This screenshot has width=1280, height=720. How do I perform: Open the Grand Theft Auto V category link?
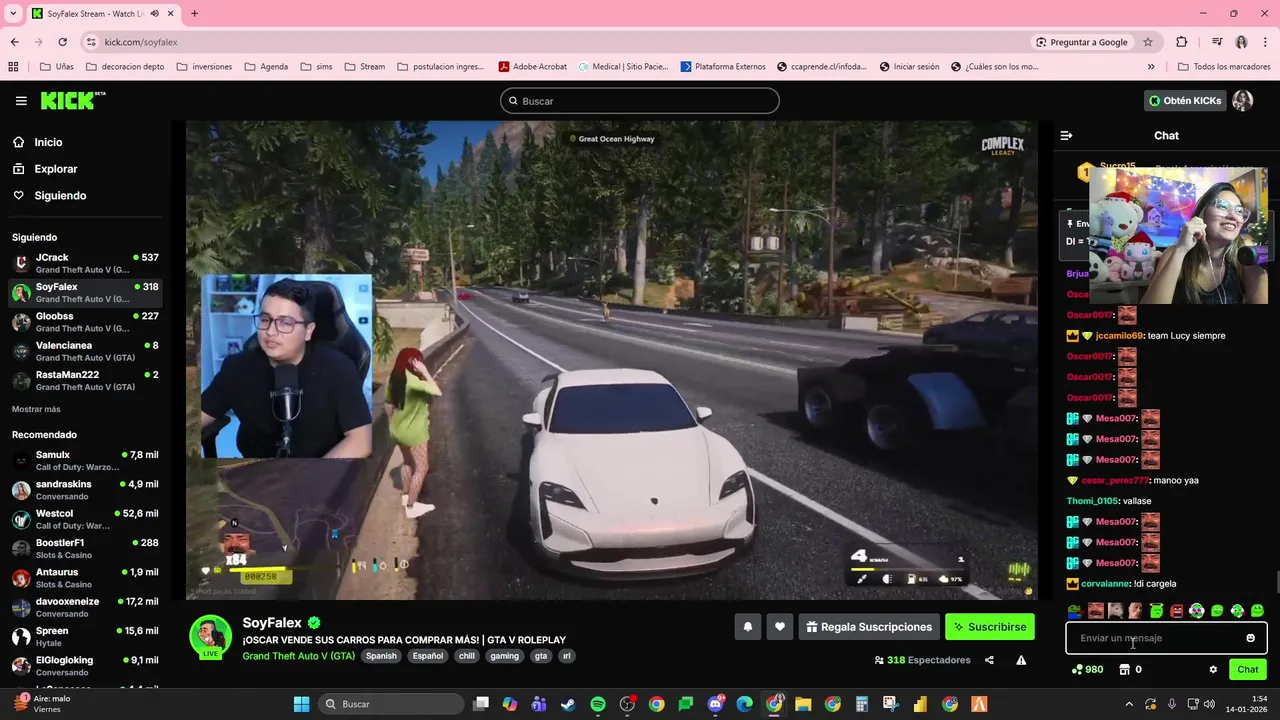pyautogui.click(x=298, y=656)
